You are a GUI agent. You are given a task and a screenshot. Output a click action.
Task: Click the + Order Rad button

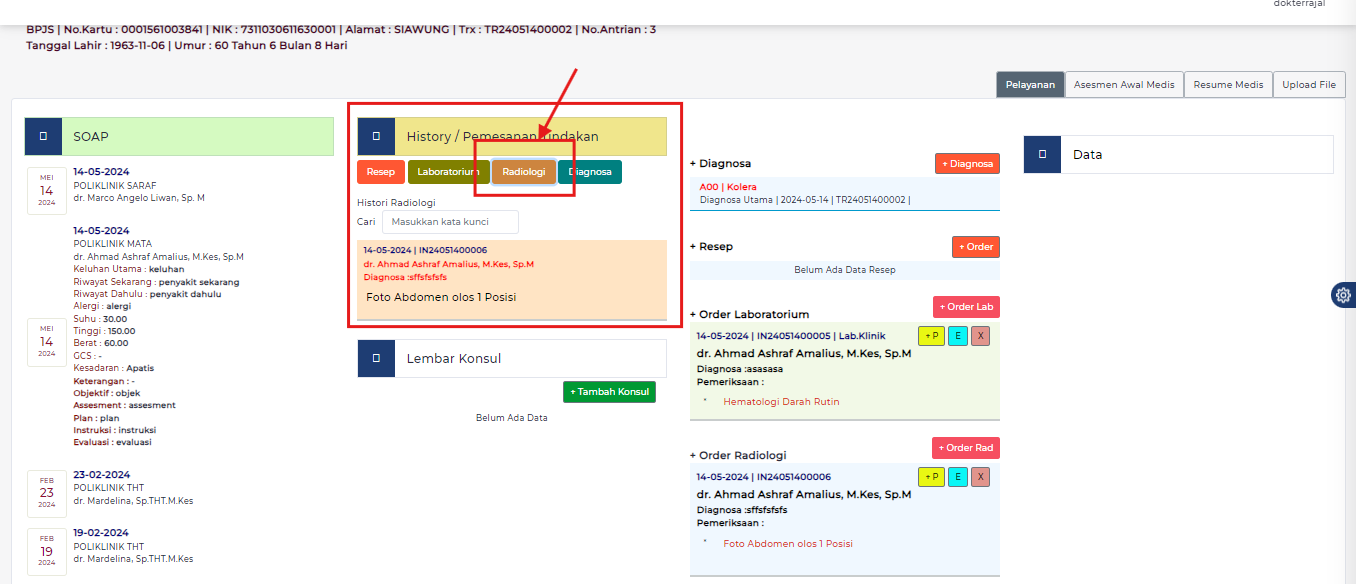965,448
